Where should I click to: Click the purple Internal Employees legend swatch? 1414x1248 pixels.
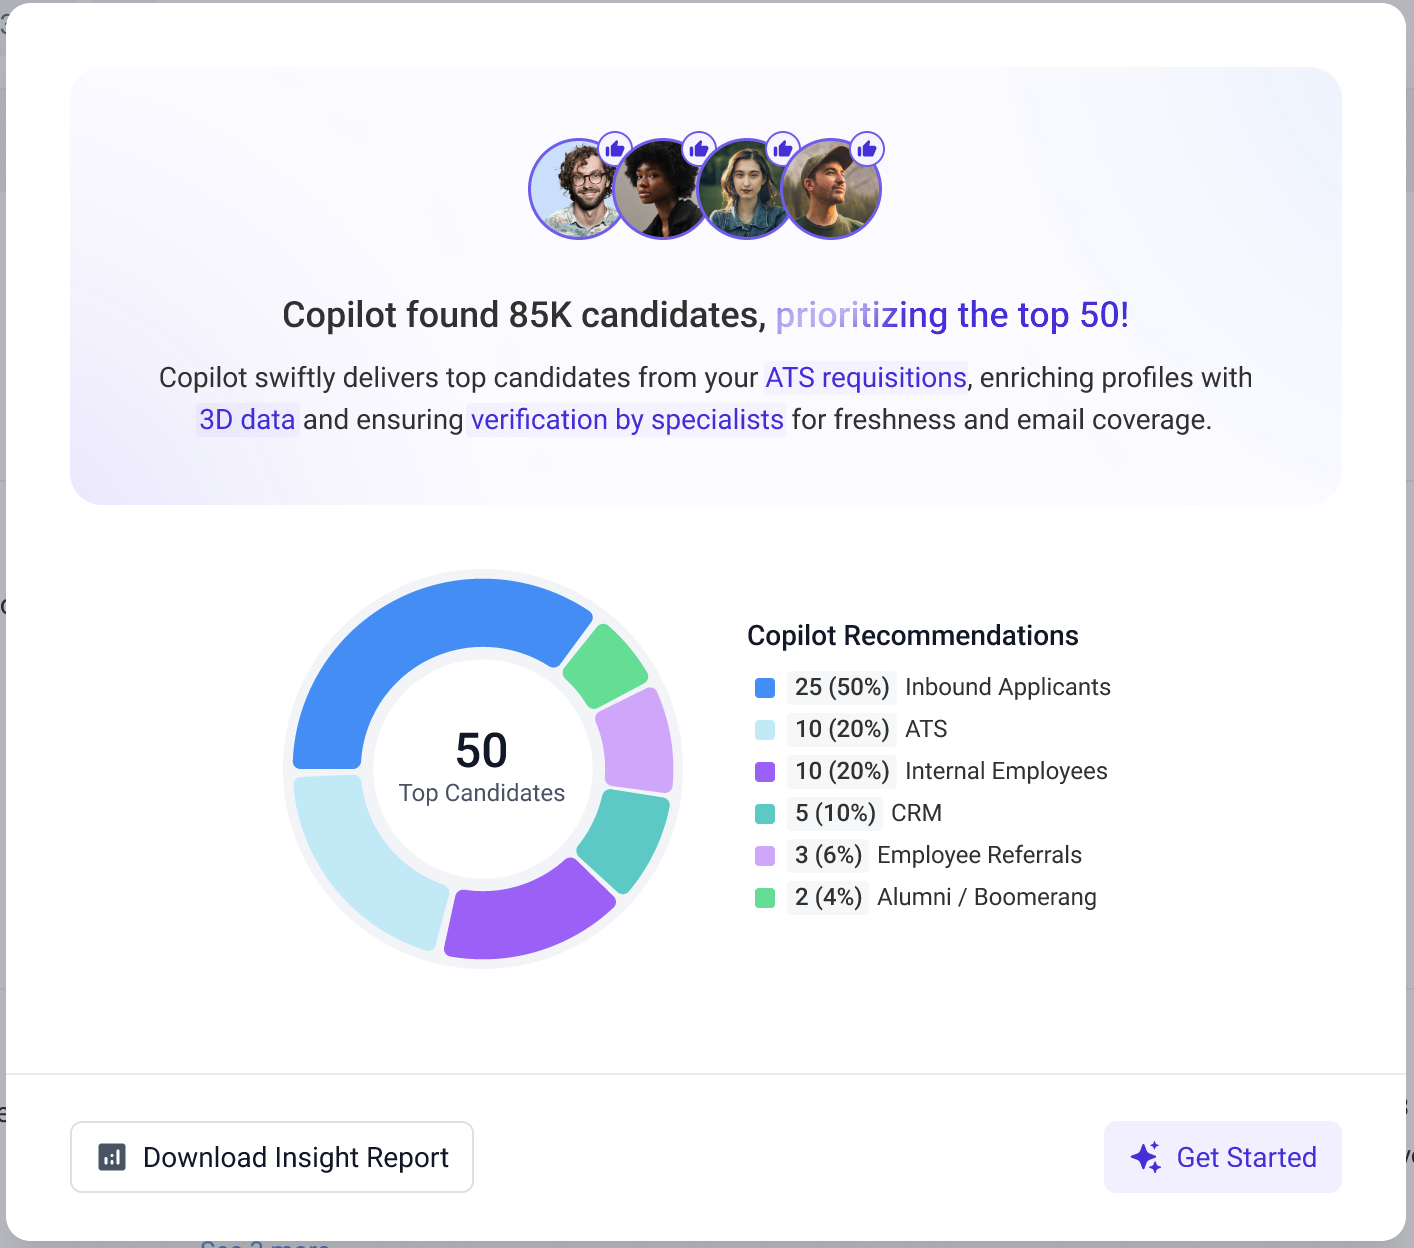click(x=765, y=772)
